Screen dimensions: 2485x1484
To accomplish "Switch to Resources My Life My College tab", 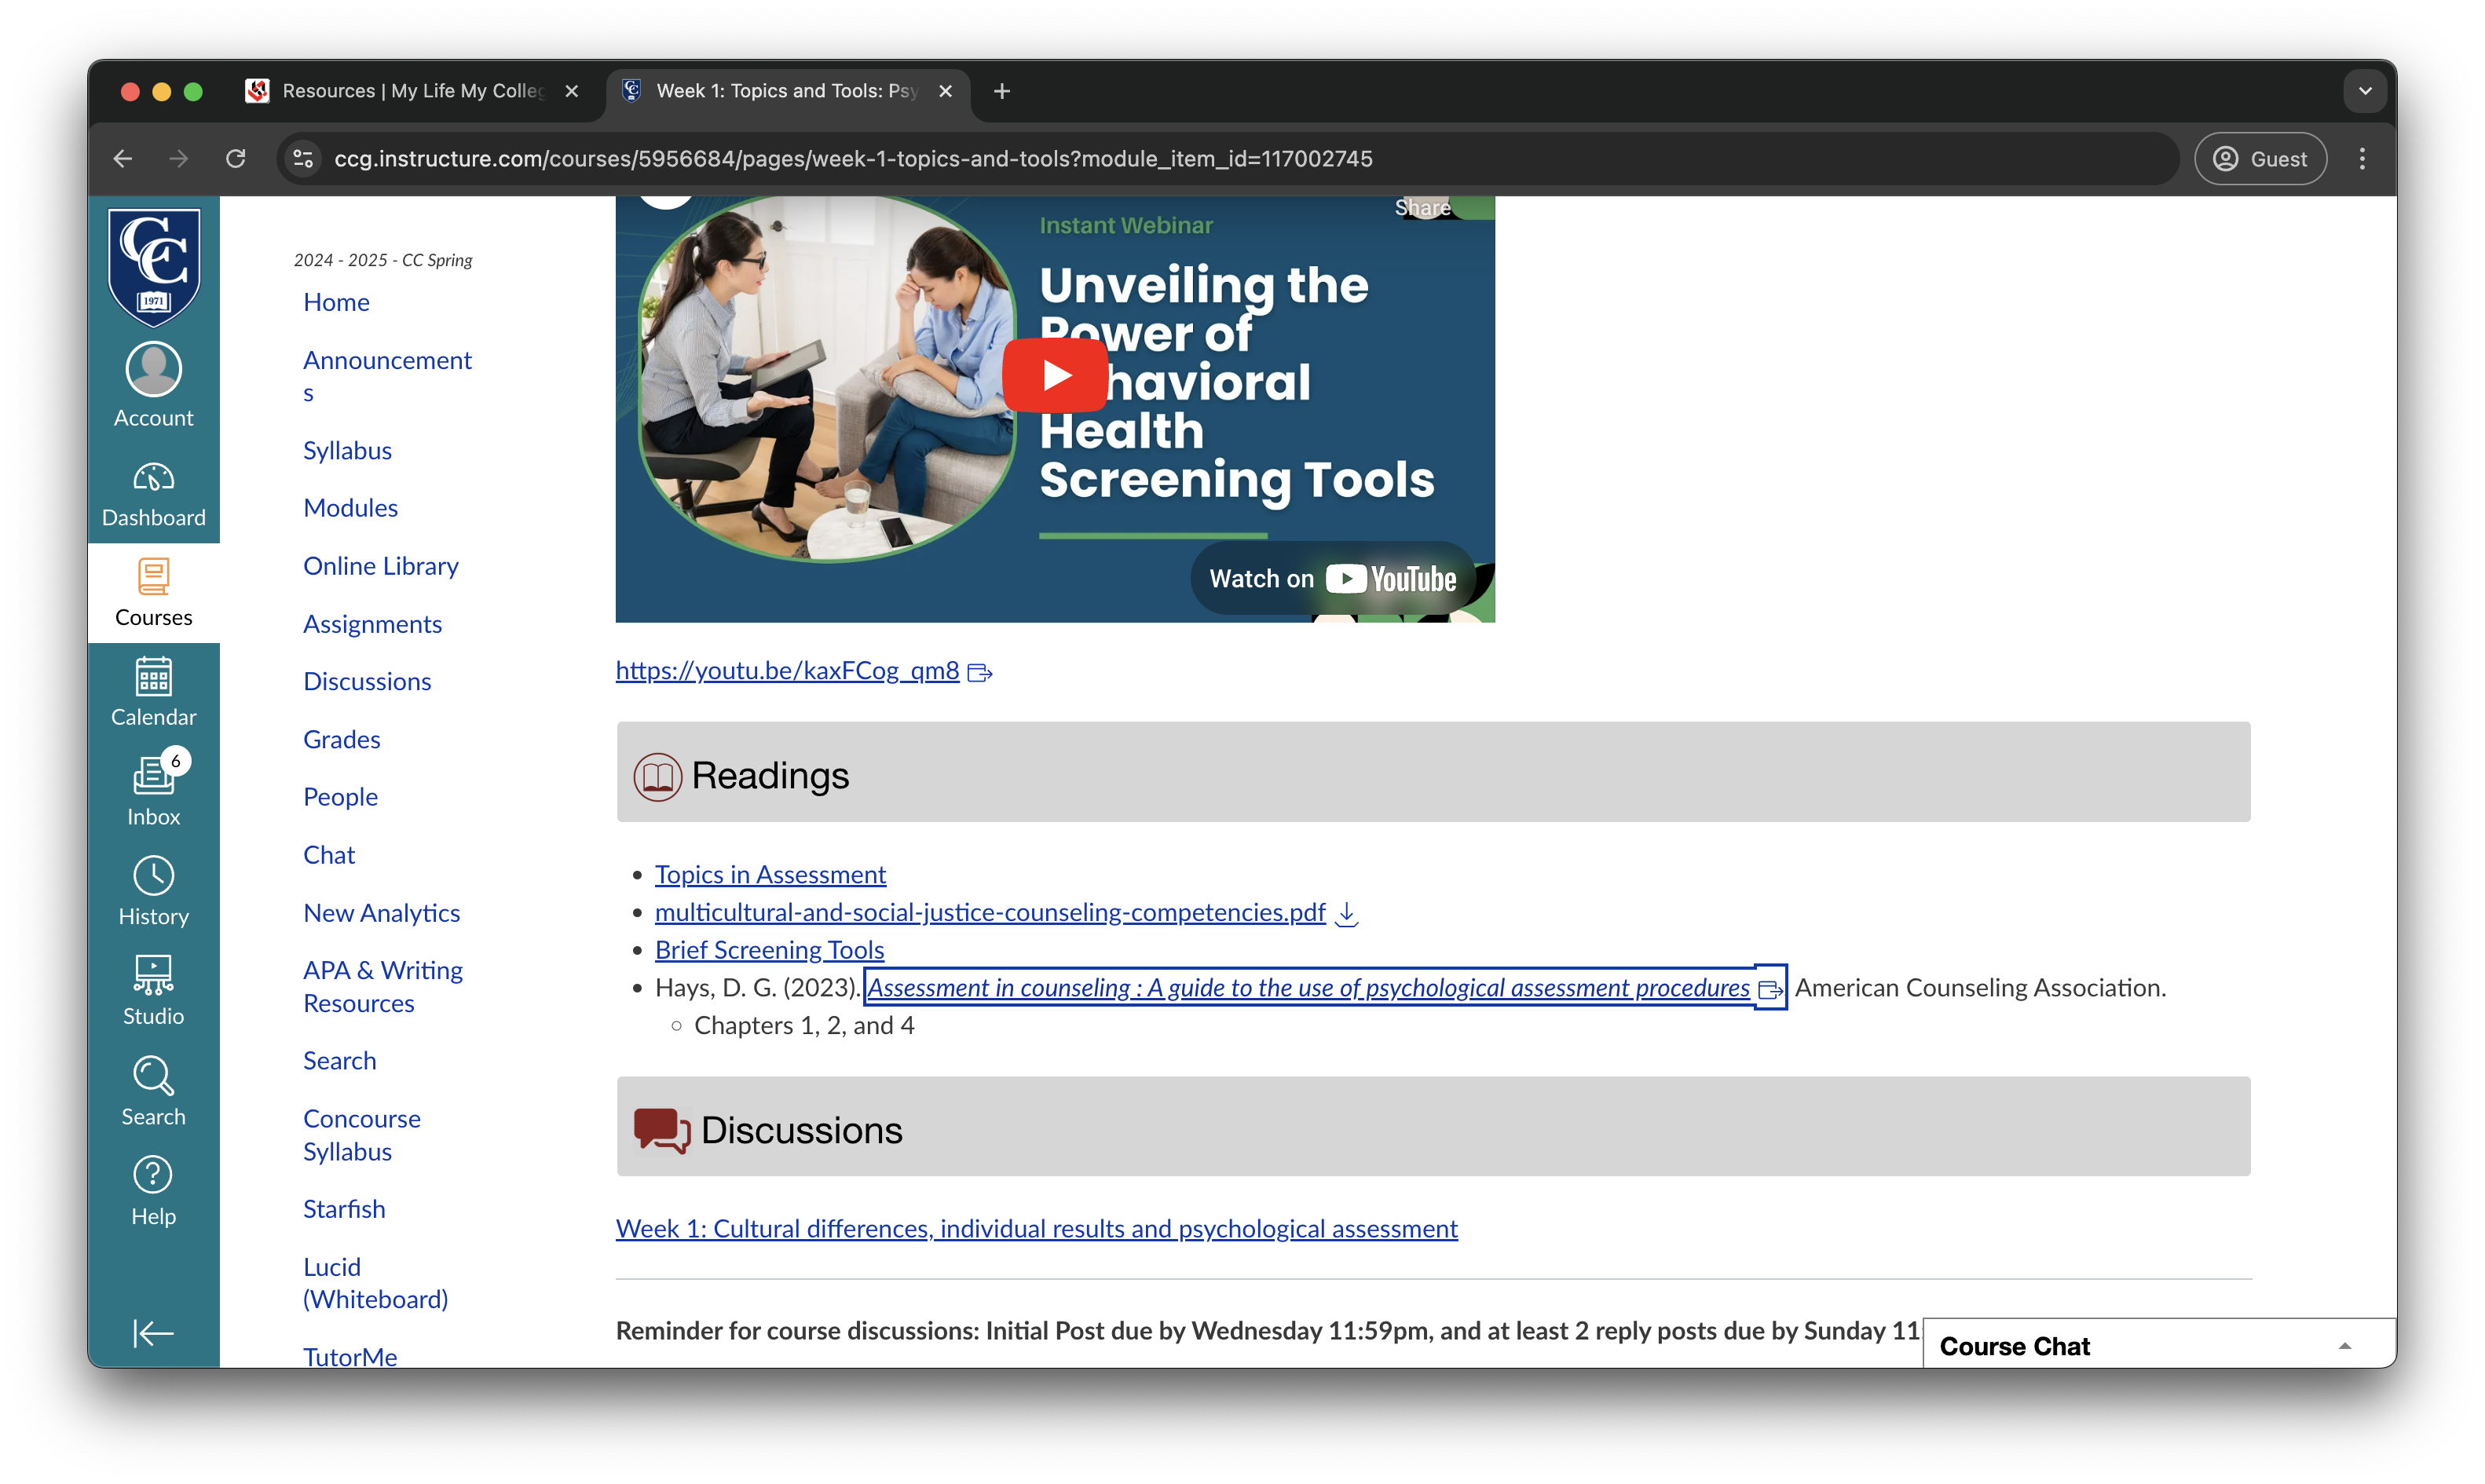I will pos(410,91).
